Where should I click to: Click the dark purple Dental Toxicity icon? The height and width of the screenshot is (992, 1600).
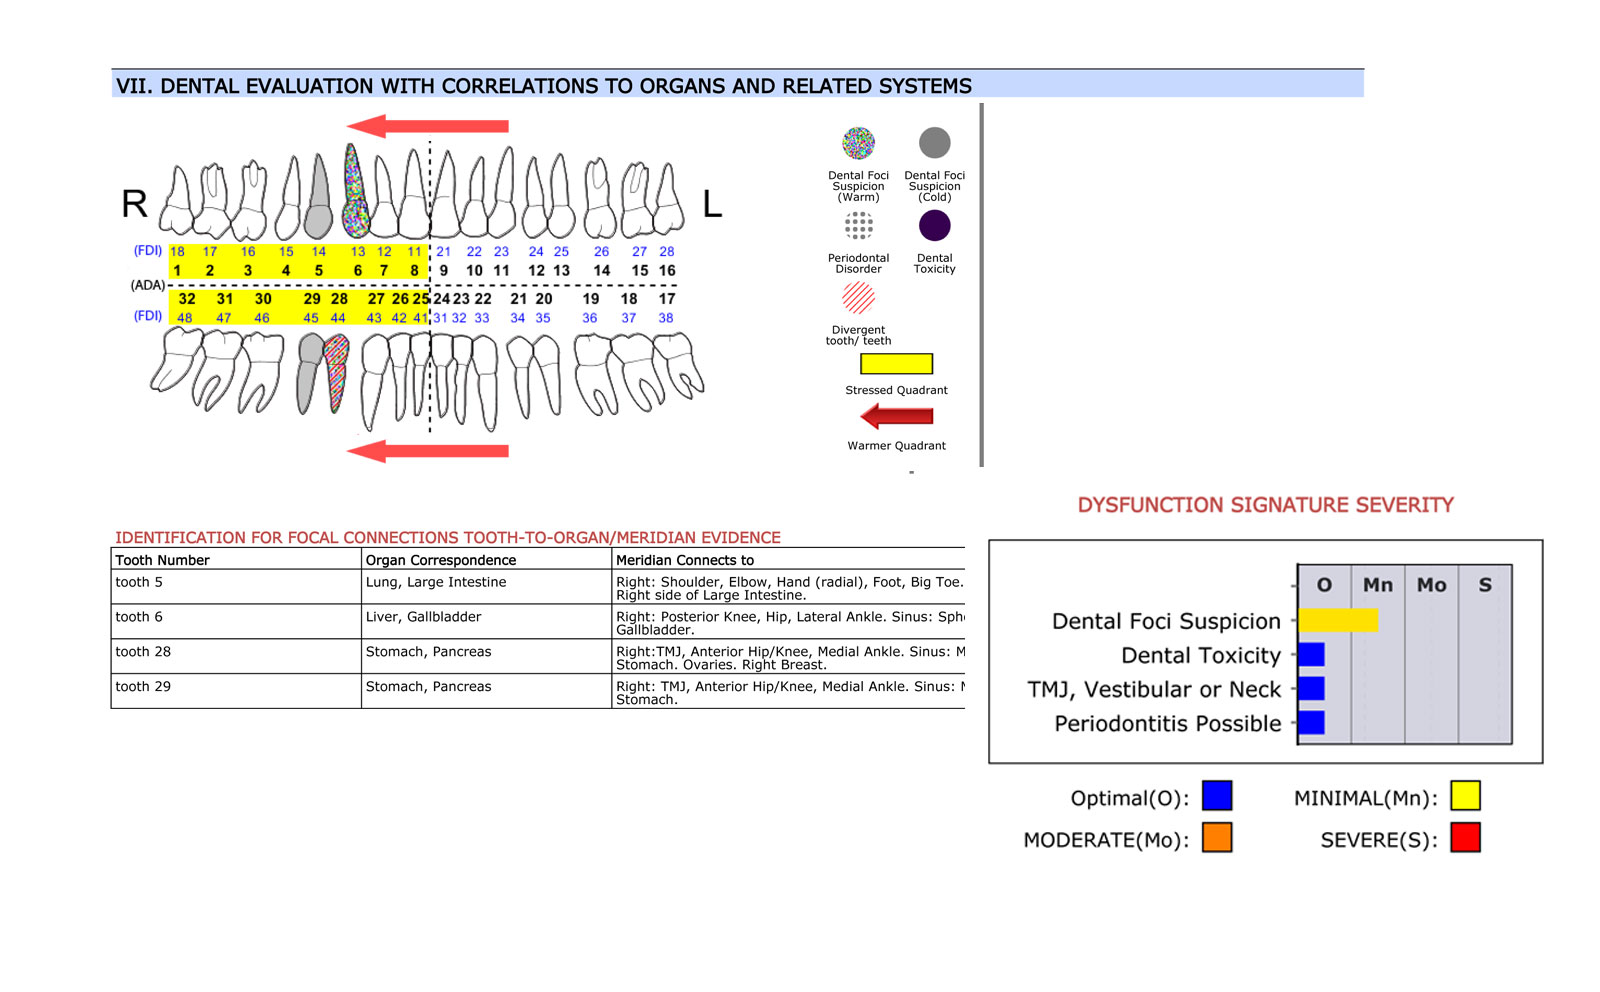click(934, 226)
